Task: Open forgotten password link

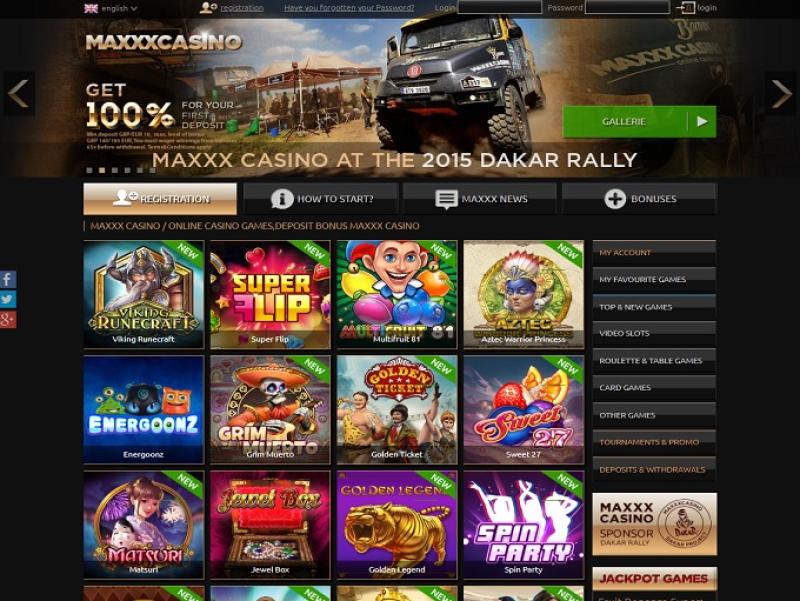Action: (349, 8)
